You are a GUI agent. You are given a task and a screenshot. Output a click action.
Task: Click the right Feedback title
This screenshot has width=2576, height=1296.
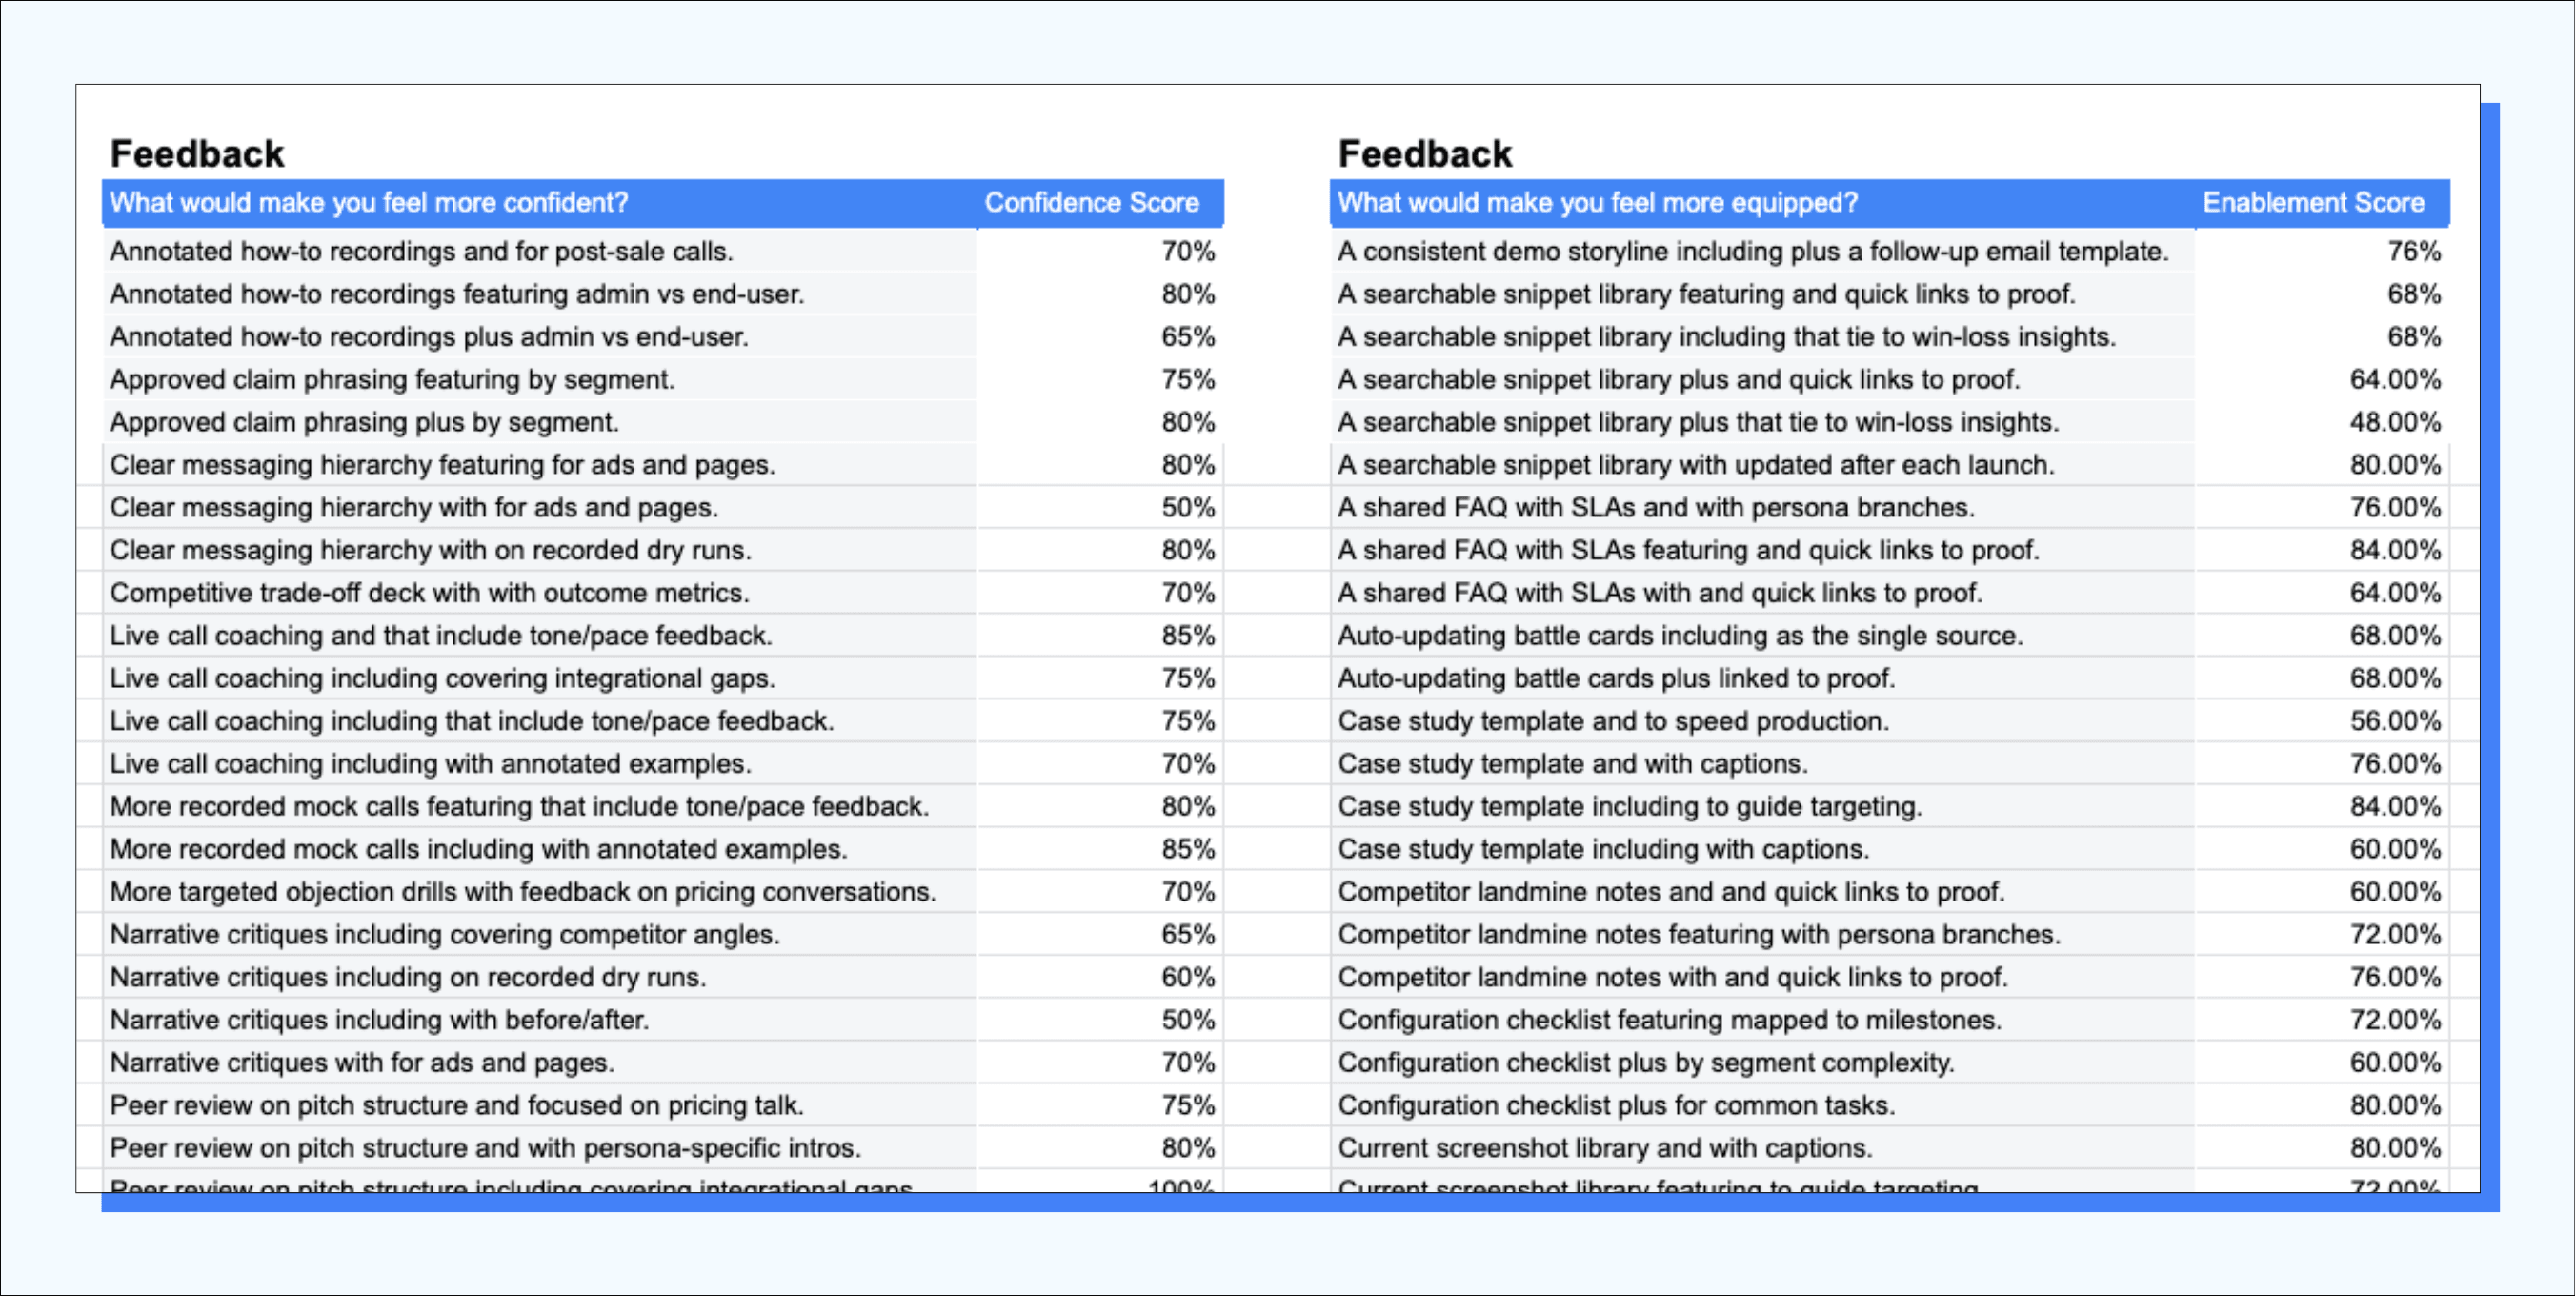1425,154
